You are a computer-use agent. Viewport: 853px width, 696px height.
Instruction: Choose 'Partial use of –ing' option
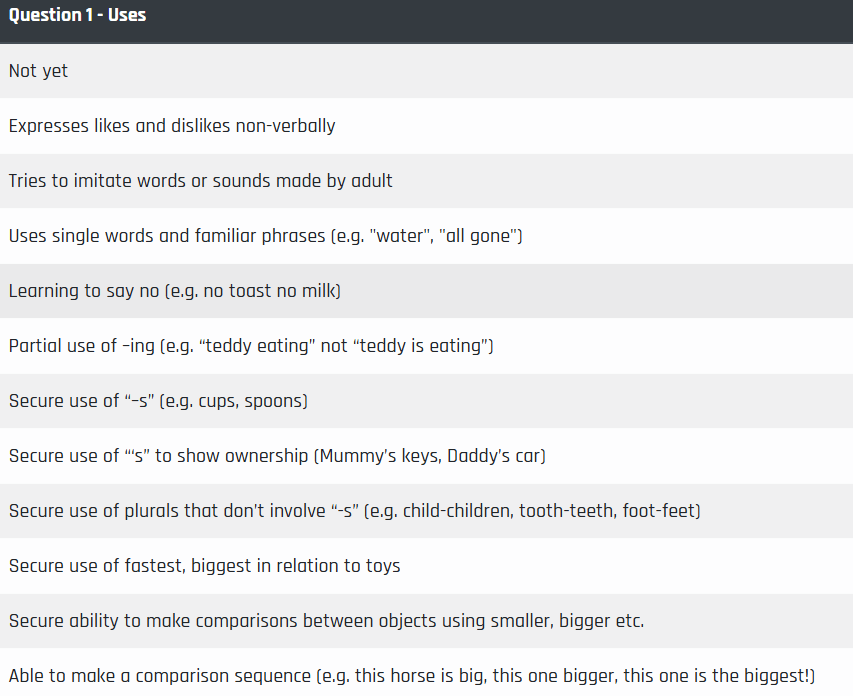426,346
